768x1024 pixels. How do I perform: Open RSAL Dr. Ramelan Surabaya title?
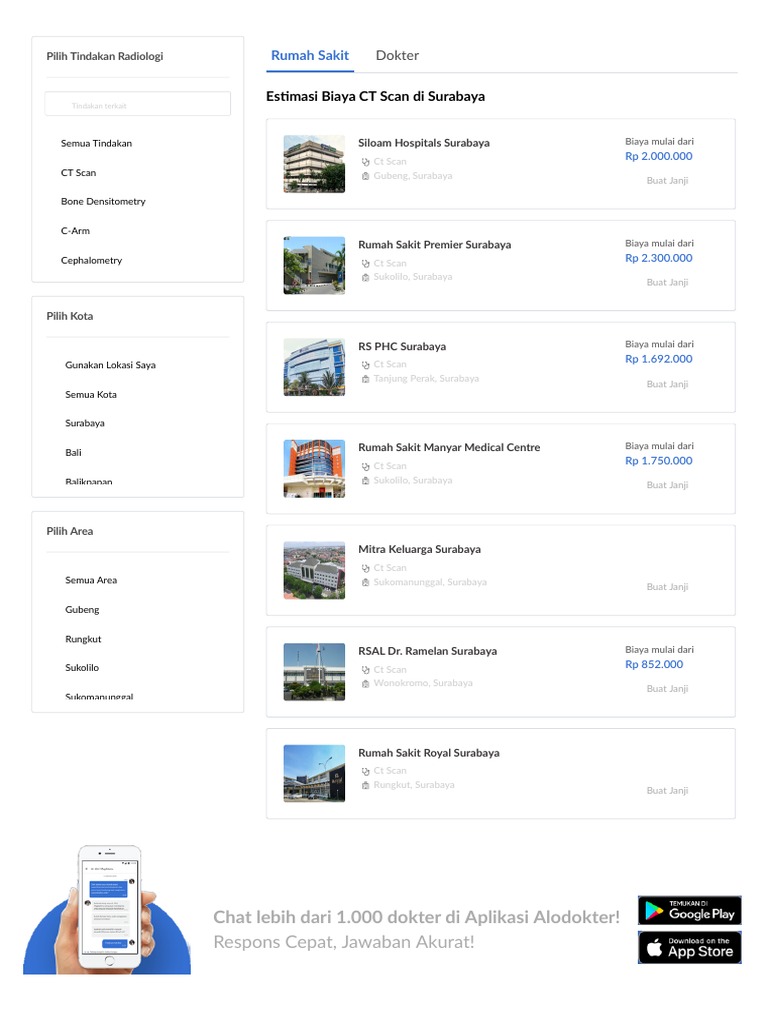(x=427, y=651)
